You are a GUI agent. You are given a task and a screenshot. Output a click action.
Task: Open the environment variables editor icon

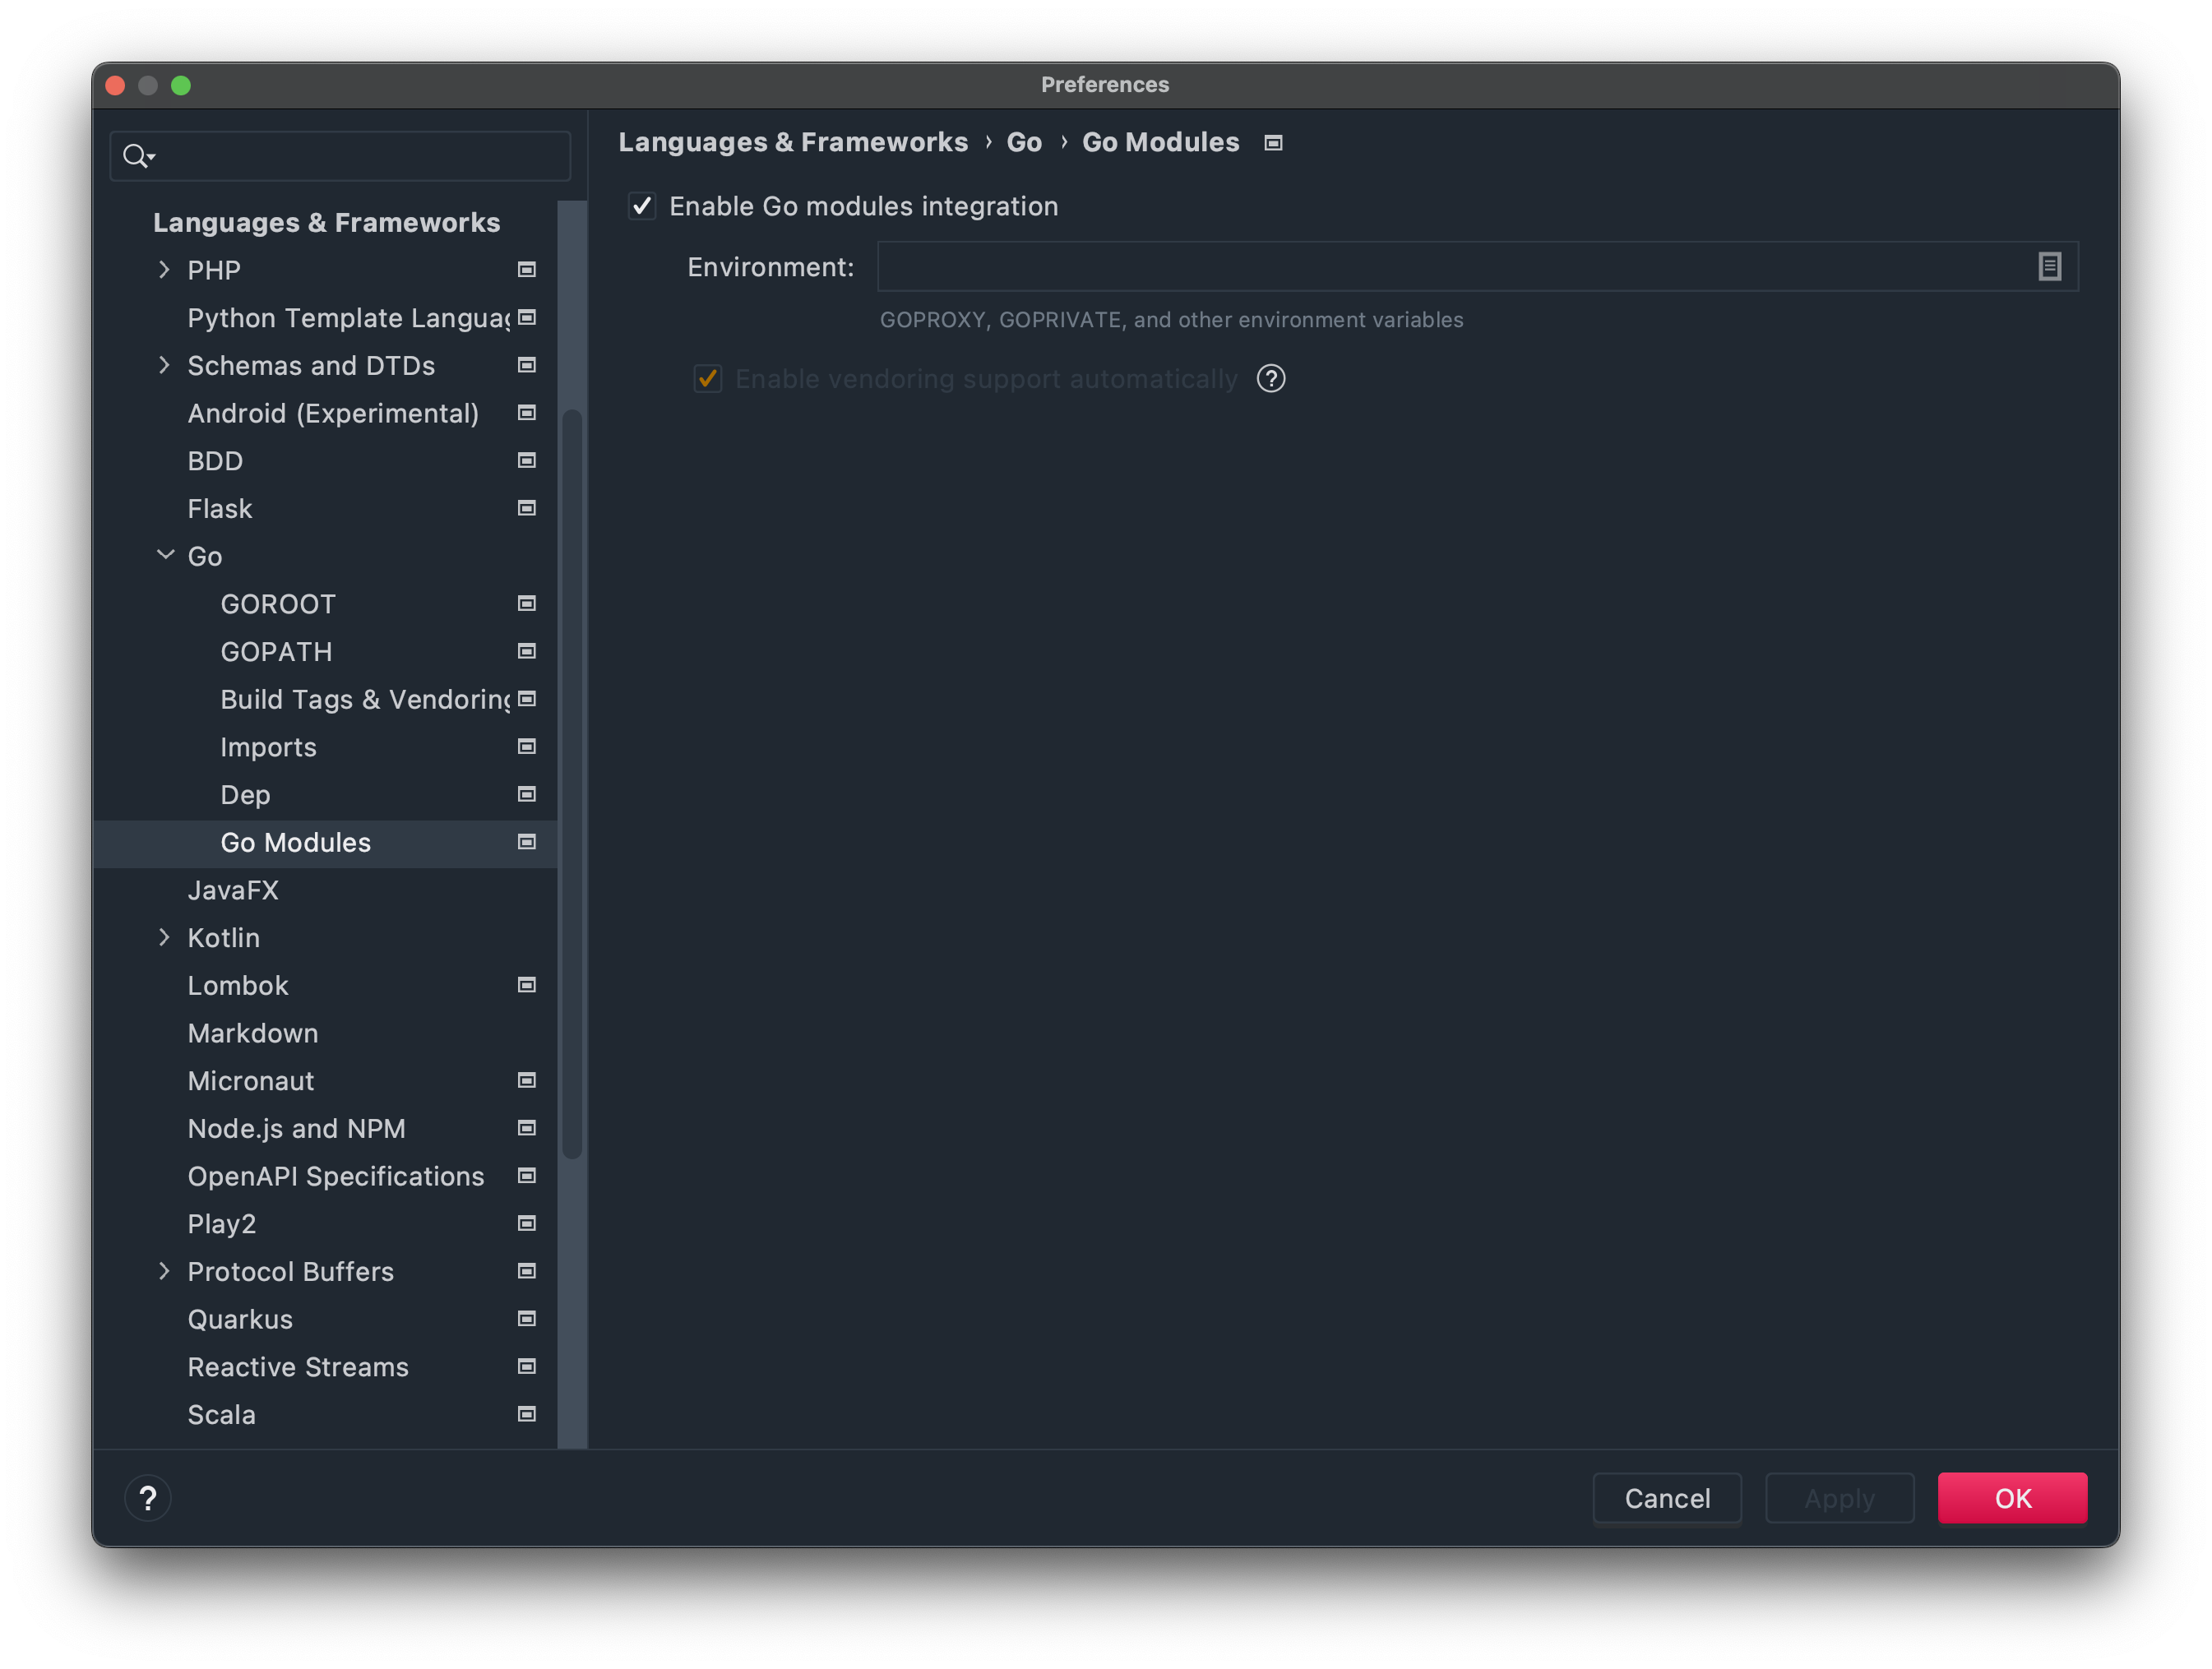[x=2049, y=267]
